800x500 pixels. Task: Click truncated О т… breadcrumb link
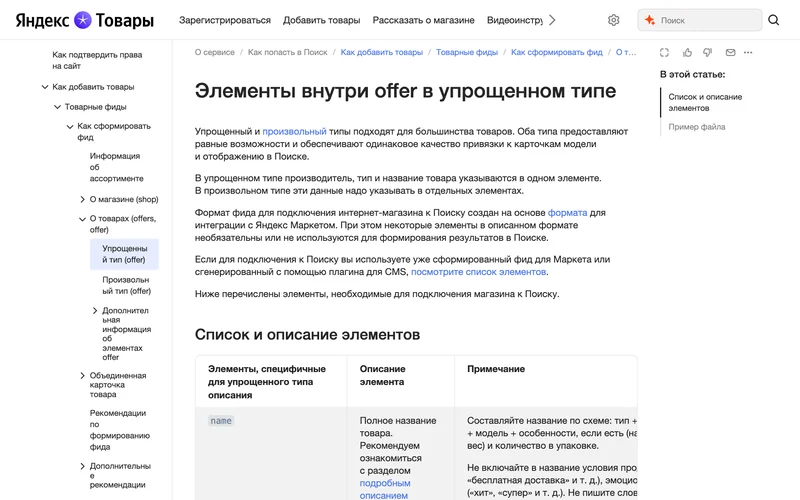coord(626,52)
